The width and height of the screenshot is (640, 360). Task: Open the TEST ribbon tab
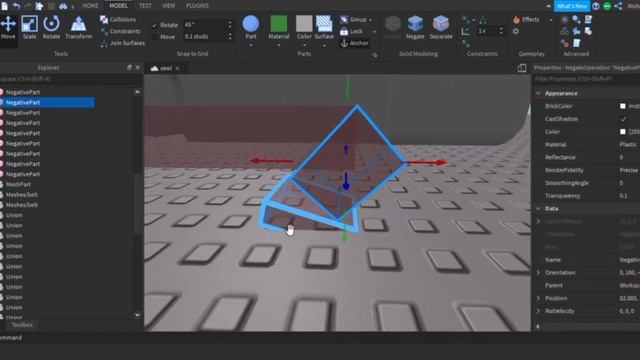click(145, 6)
